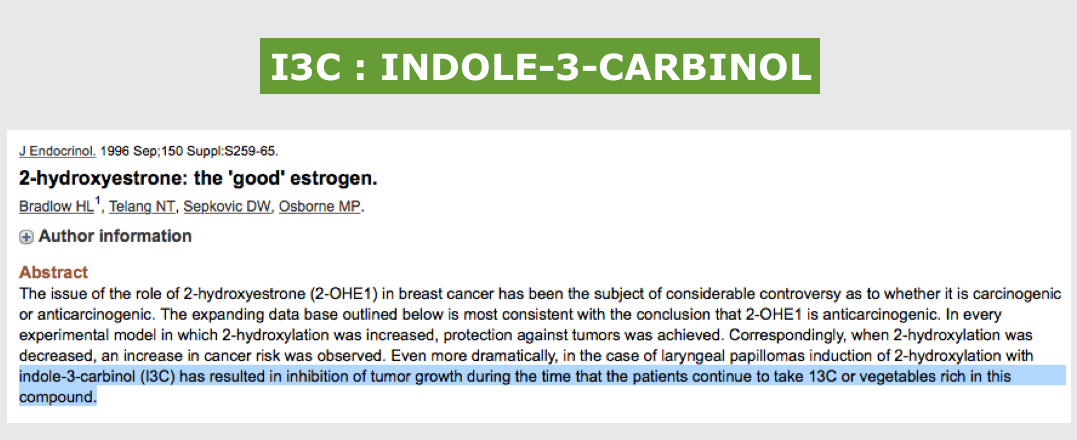Open author Telang NT's link

(141, 206)
